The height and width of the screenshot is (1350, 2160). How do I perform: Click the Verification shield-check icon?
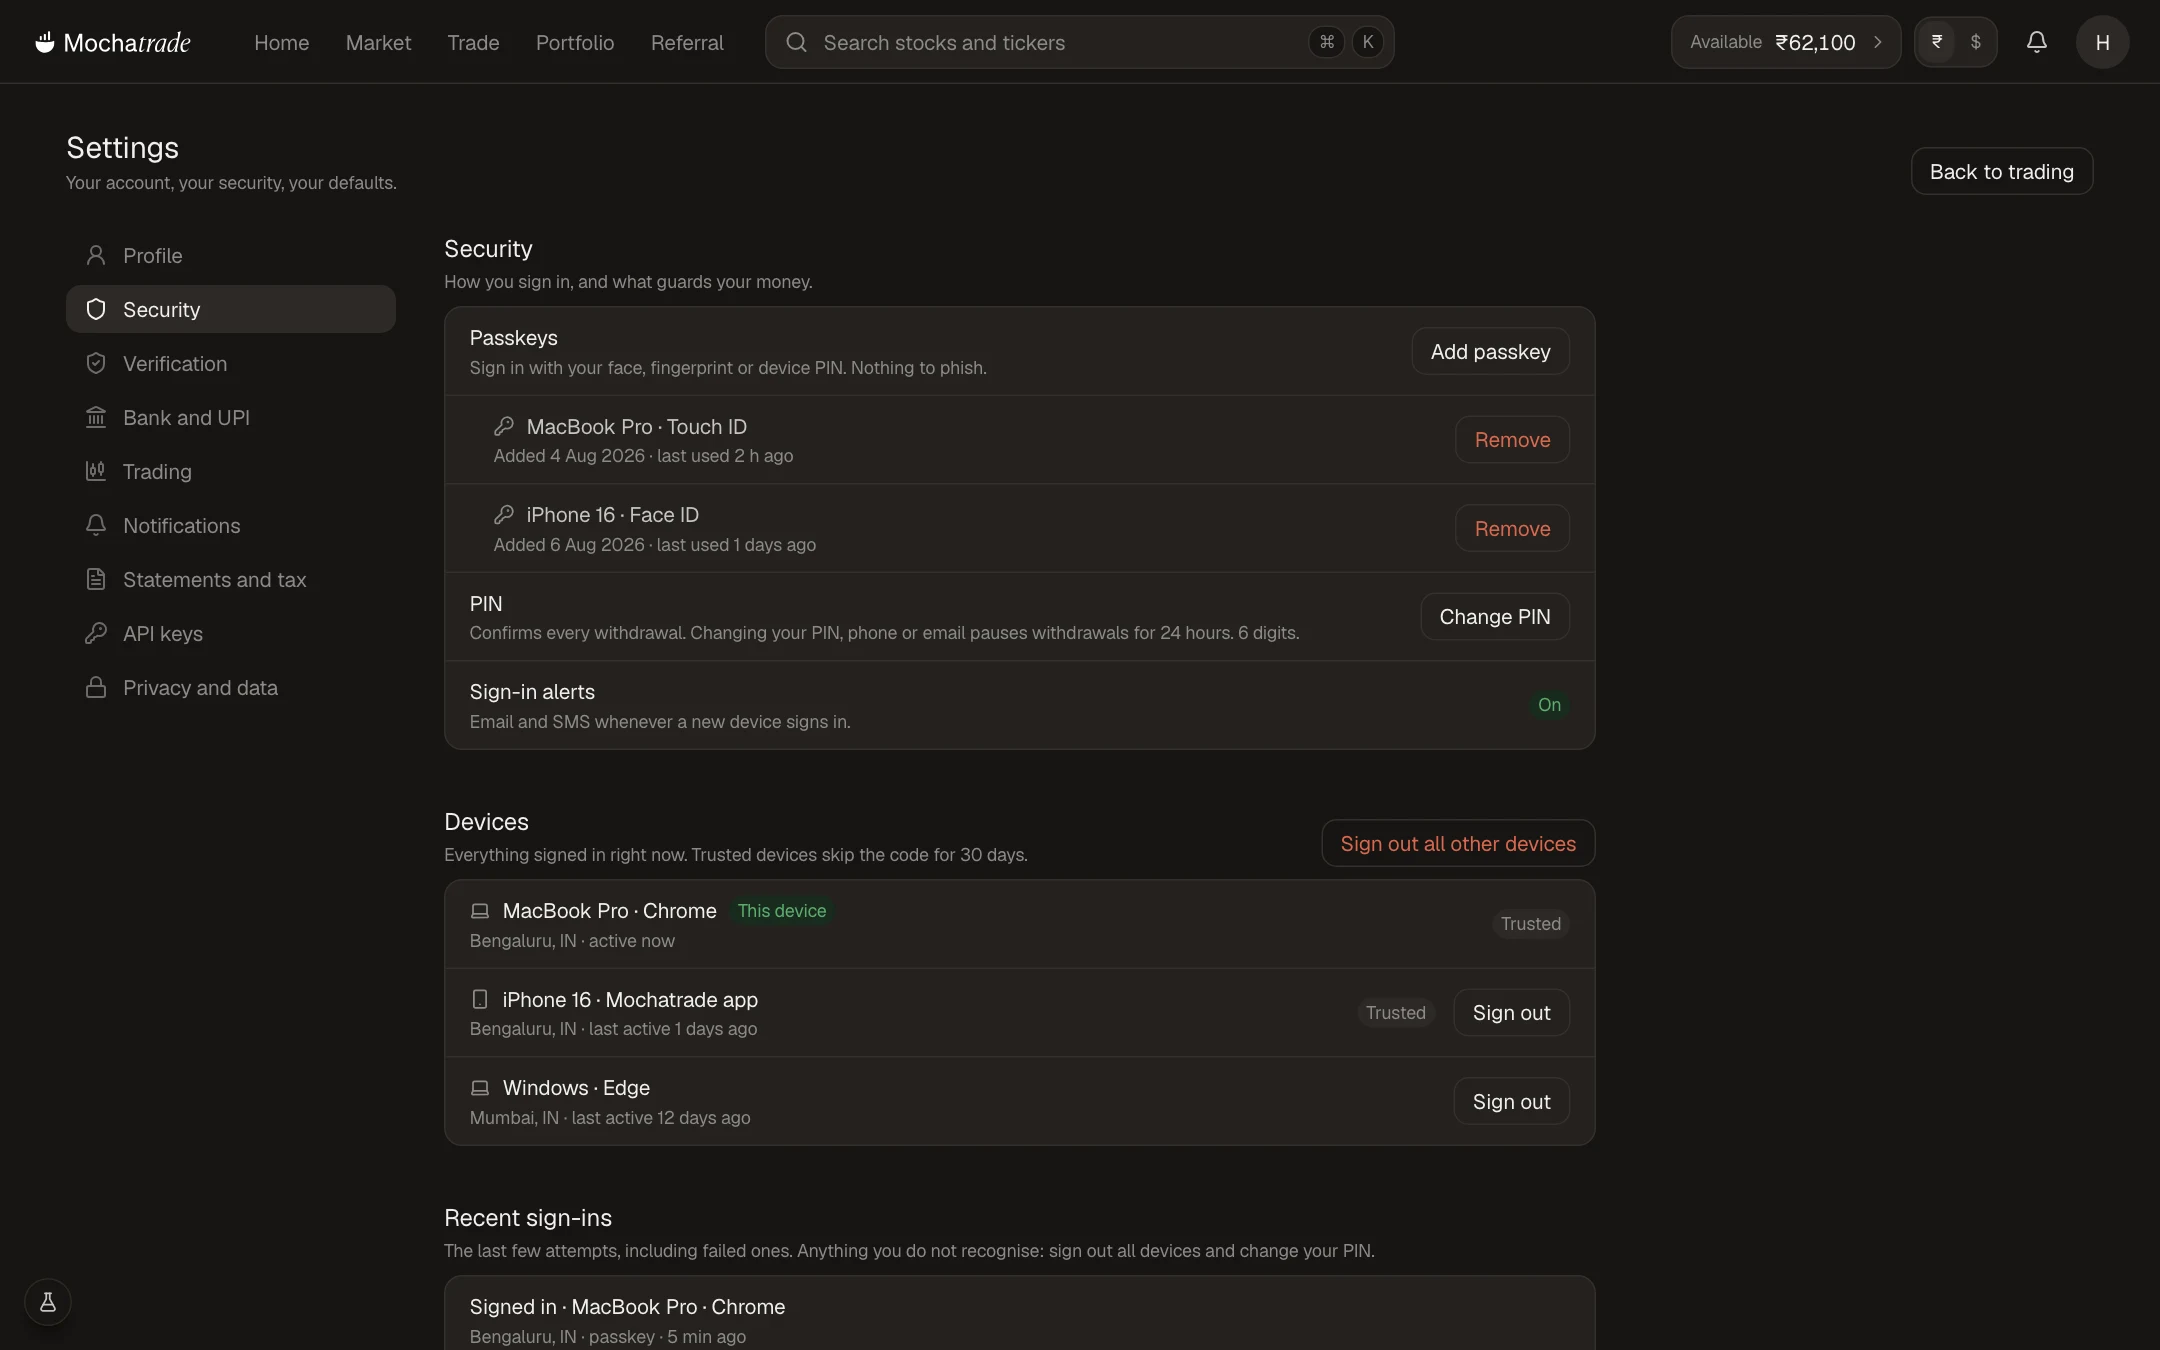[96, 363]
